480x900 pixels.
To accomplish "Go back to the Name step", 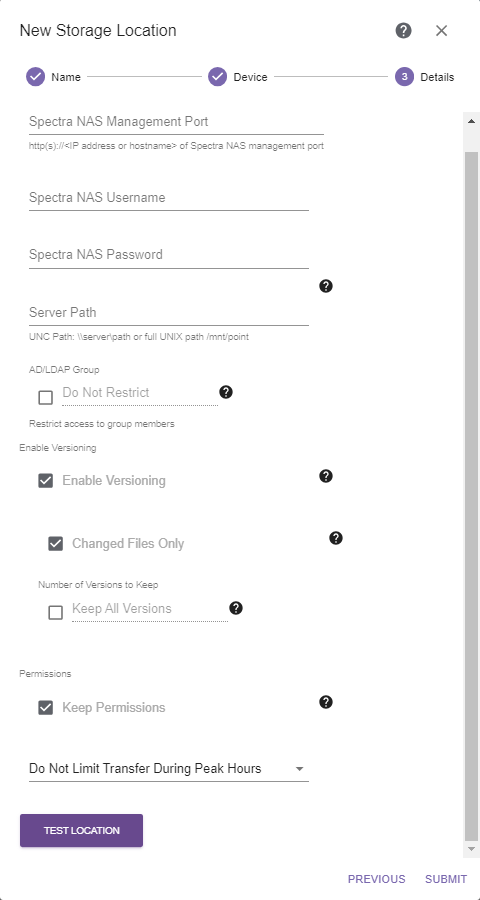I will 53,77.
